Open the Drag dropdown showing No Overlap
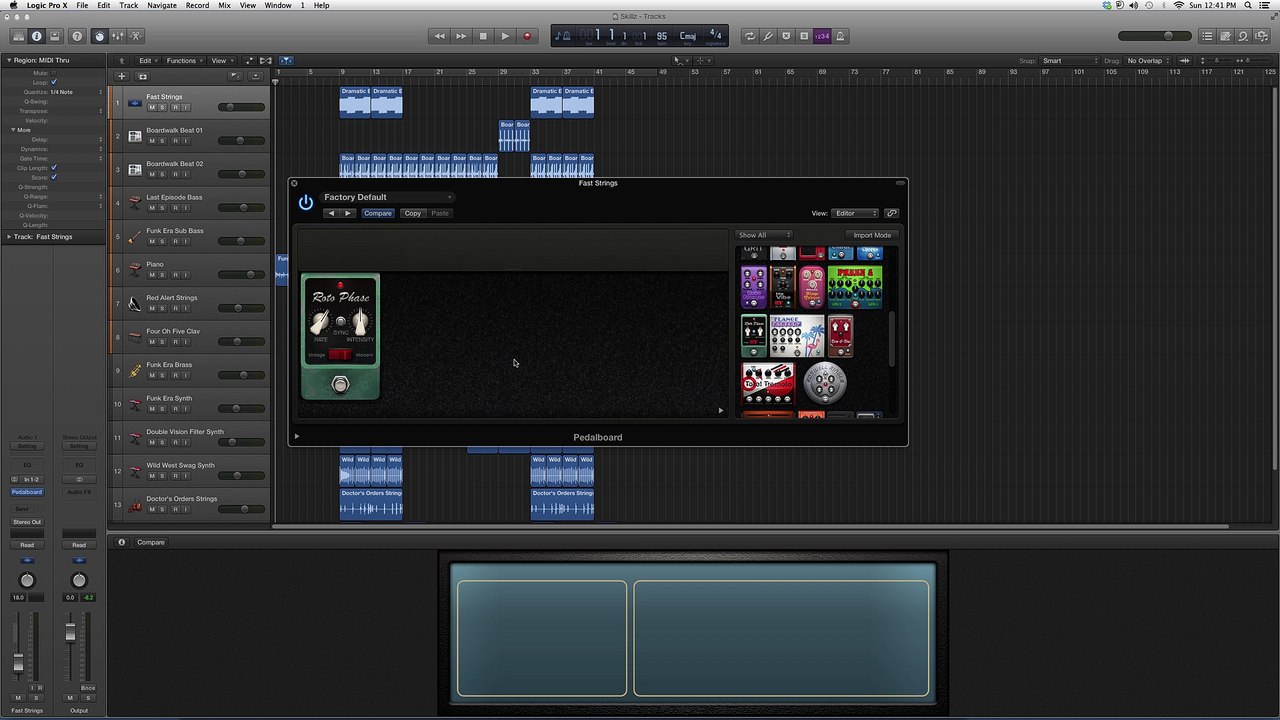The height and width of the screenshot is (720, 1280). pos(1150,61)
